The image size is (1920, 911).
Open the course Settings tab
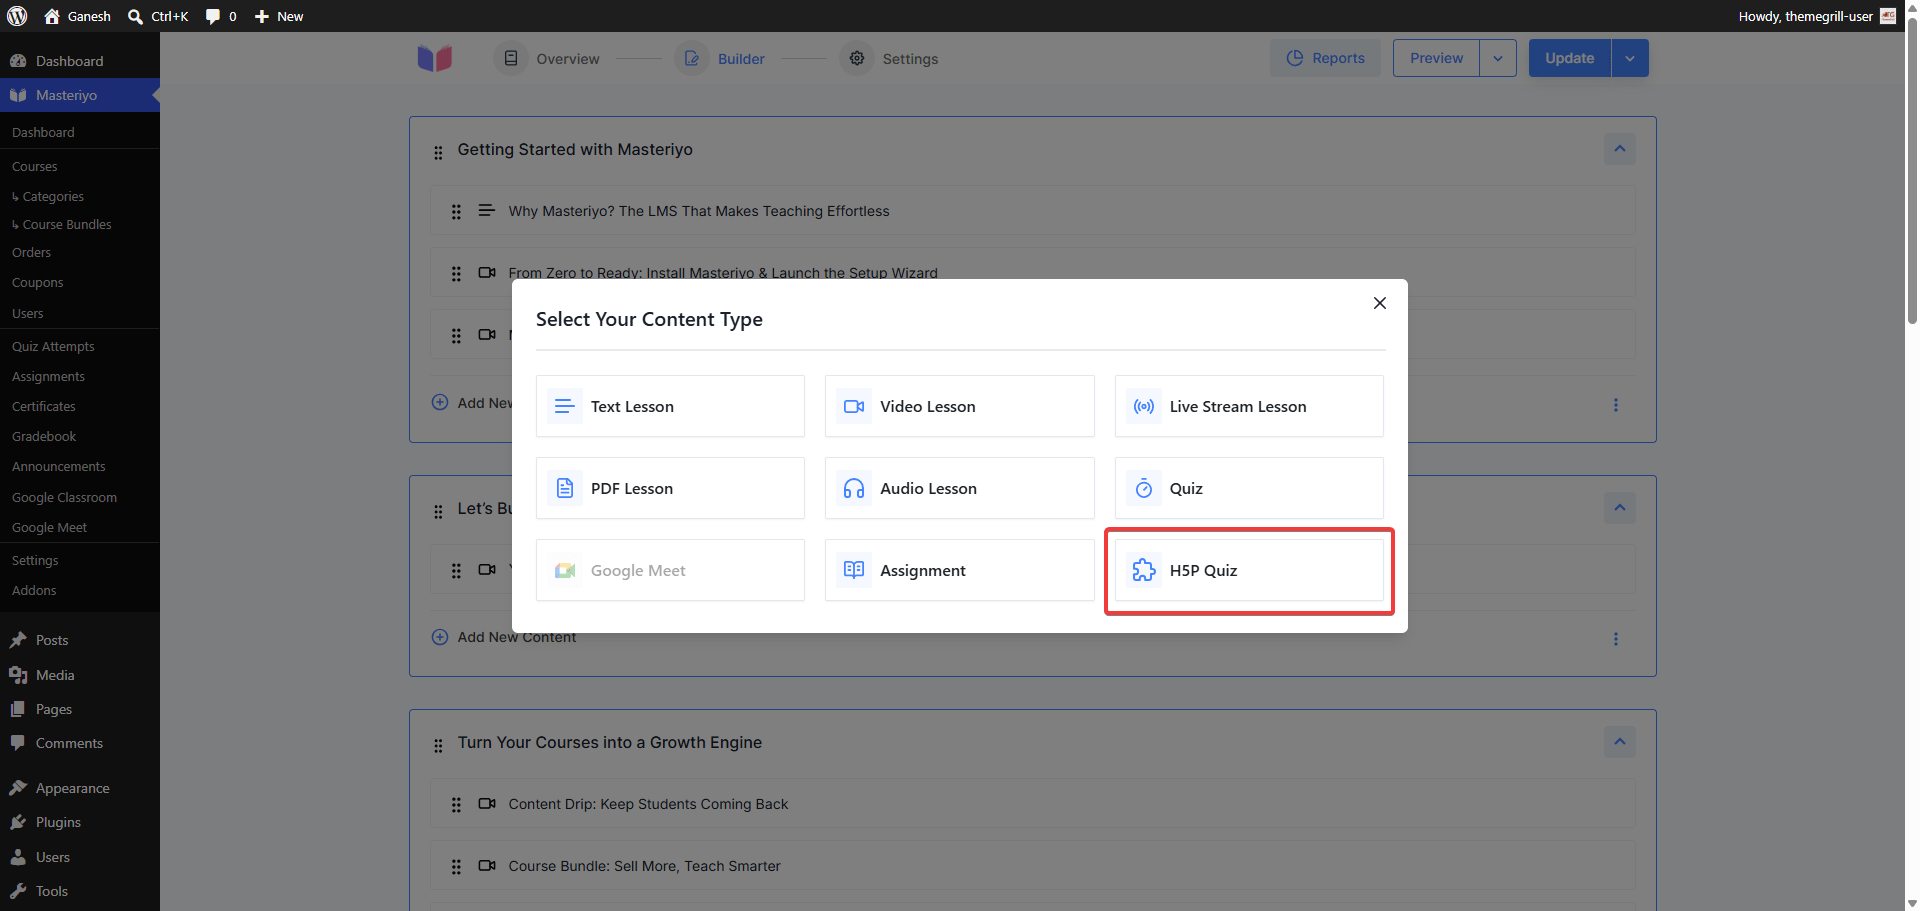(x=890, y=59)
